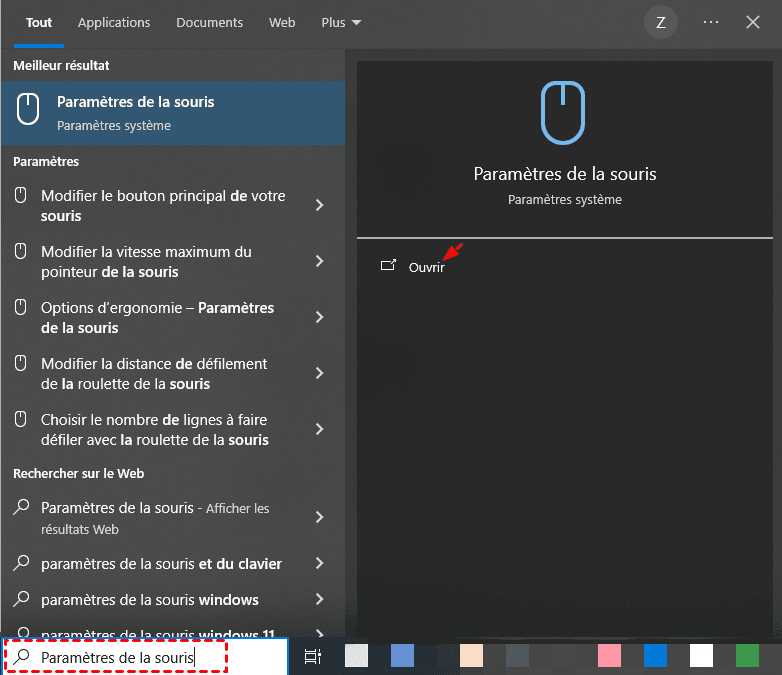
Task: Switch to the Web tab
Action: (x=282, y=23)
